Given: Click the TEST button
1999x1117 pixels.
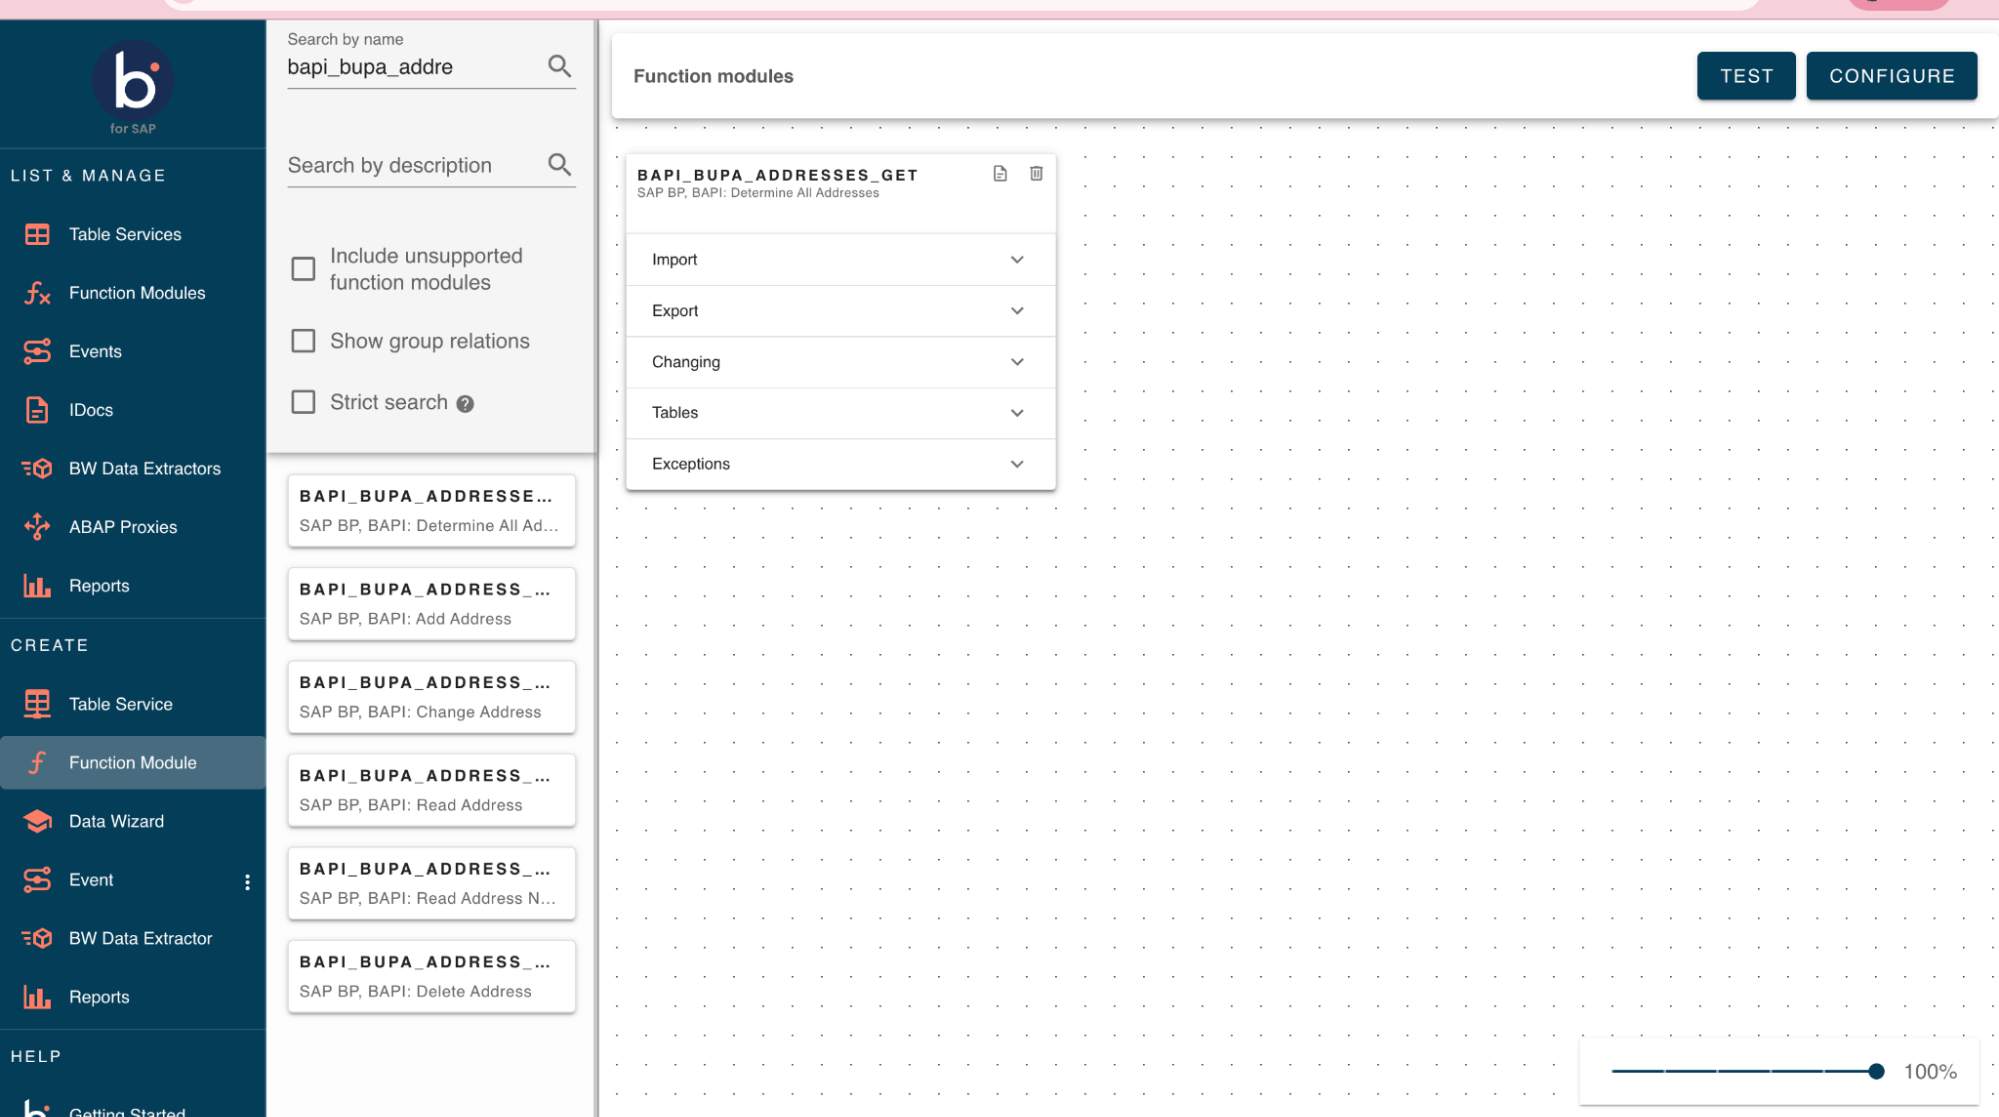Looking at the screenshot, I should [x=1746, y=76].
